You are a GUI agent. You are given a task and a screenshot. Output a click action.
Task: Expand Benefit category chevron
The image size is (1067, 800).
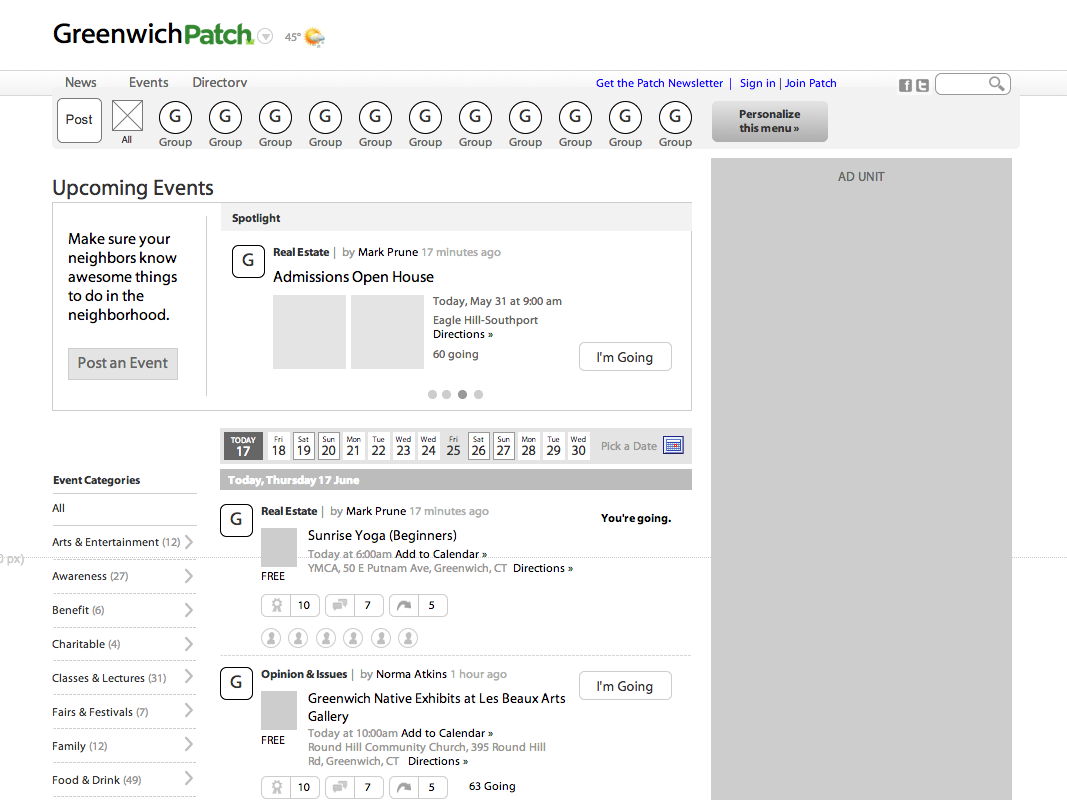point(188,610)
